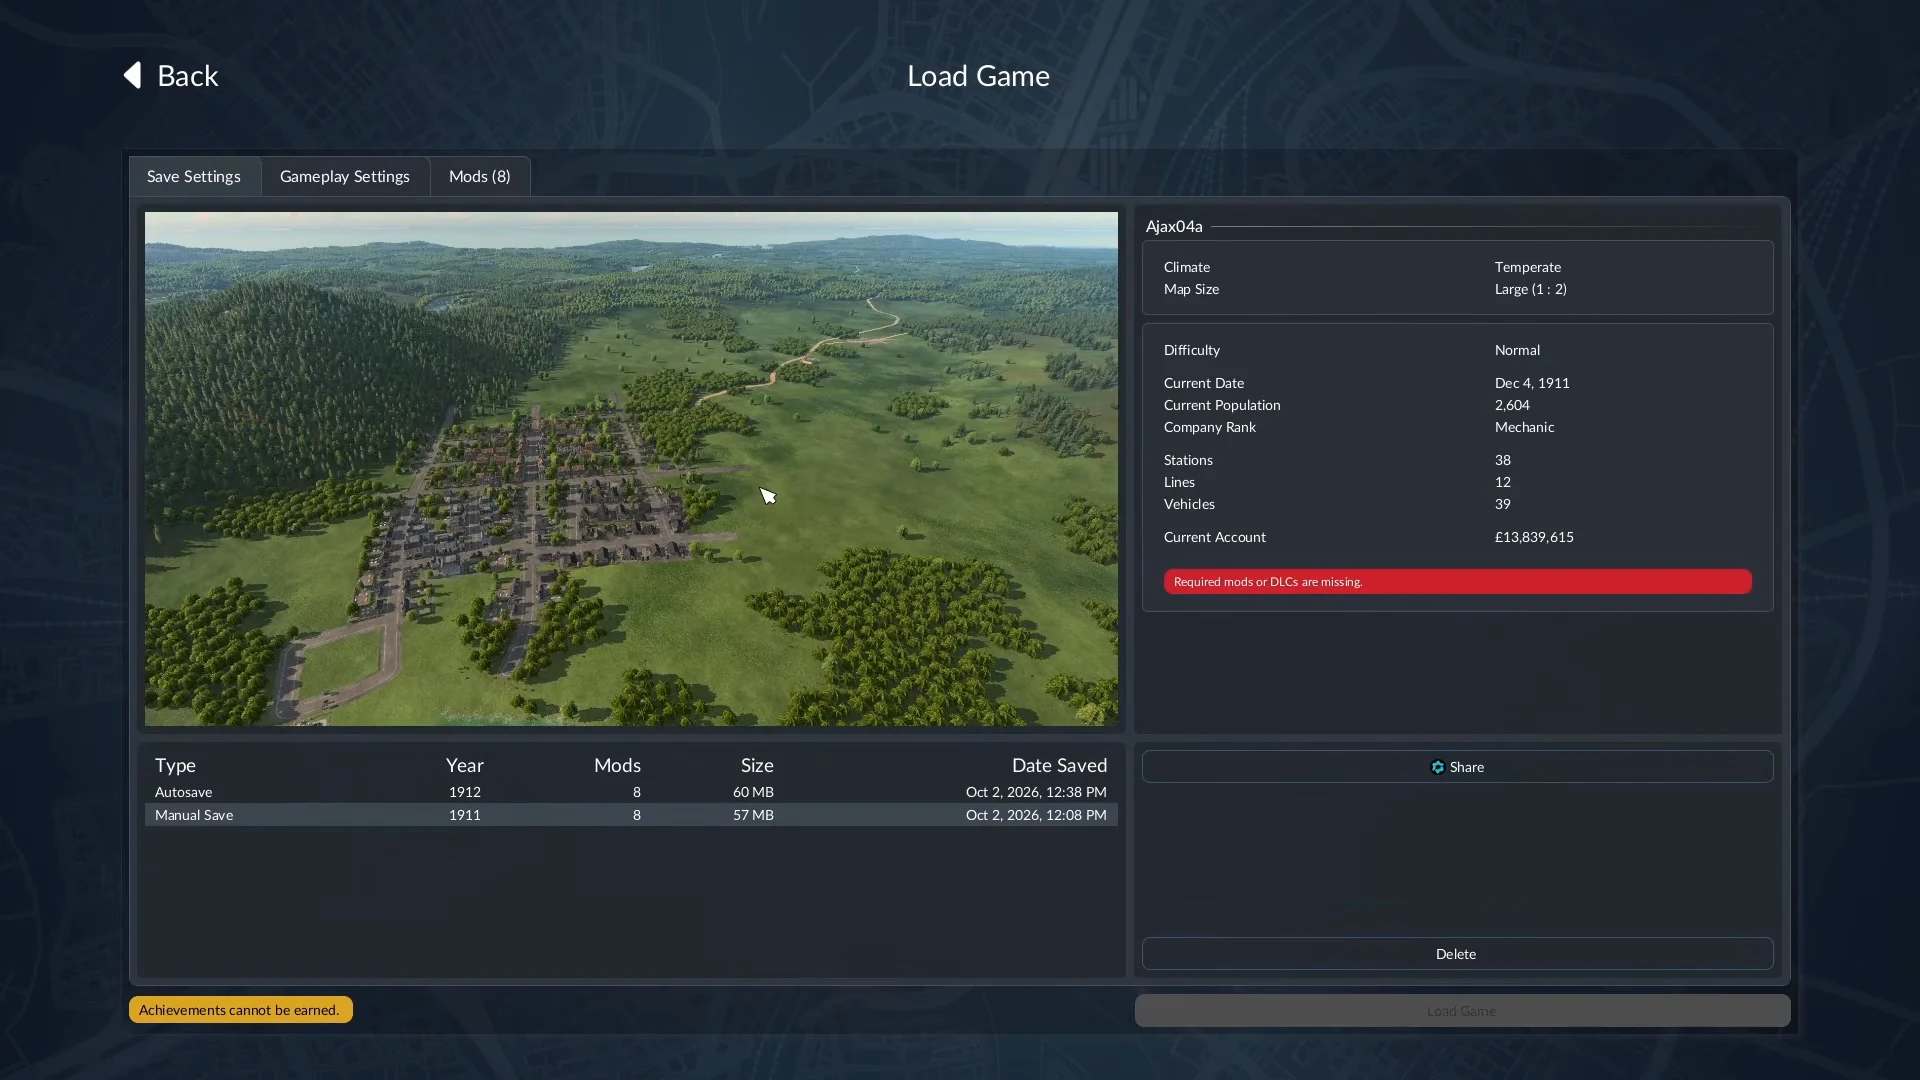
Task: Go back using the arrow icon
Action: click(x=132, y=75)
